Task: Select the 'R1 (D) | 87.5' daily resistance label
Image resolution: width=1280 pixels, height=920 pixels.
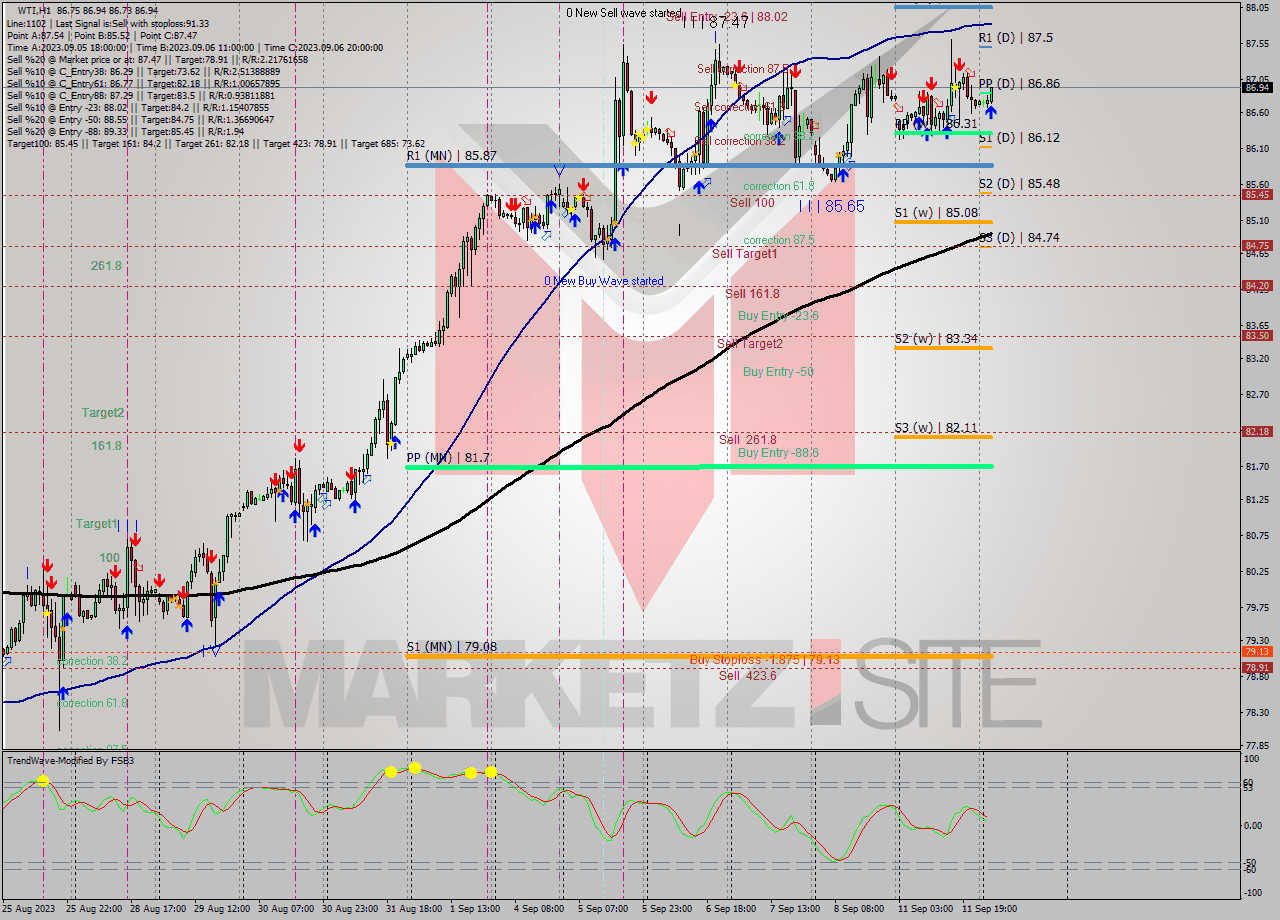Action: (x=1015, y=37)
